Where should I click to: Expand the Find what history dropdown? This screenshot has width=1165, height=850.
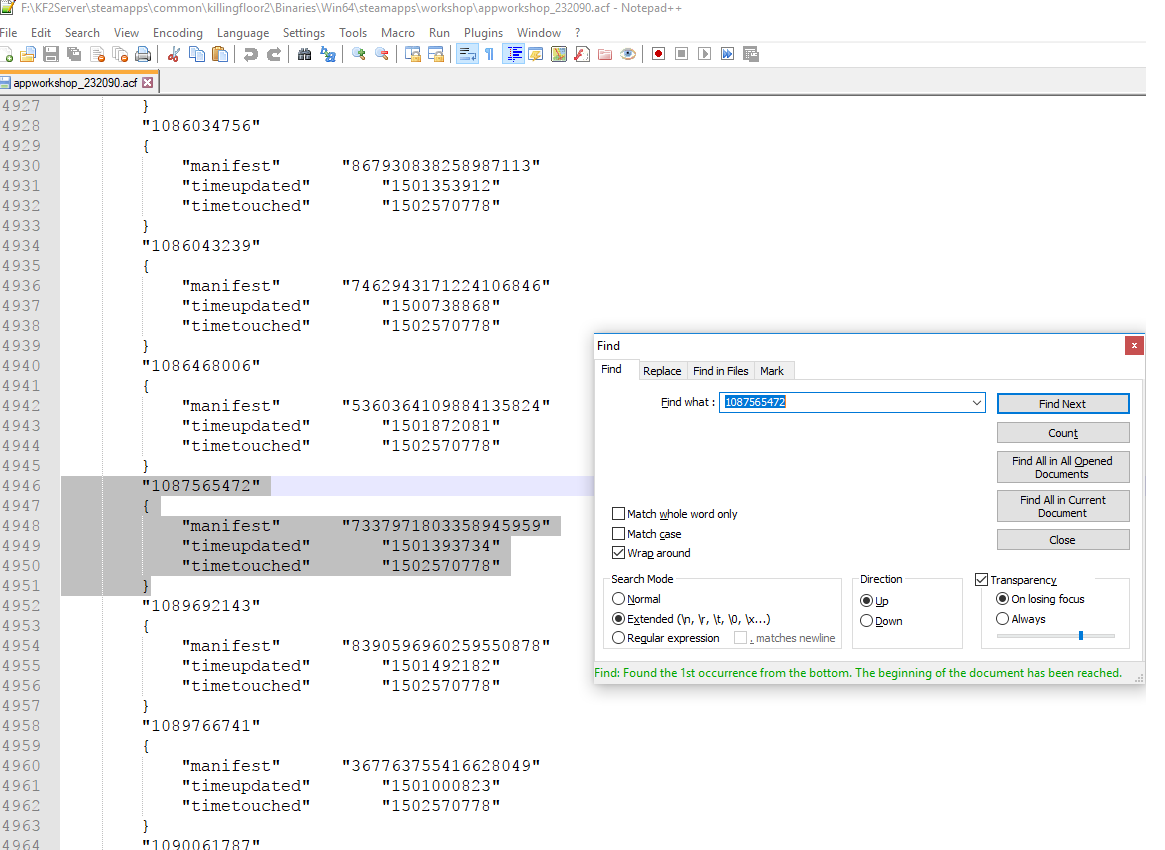point(976,403)
